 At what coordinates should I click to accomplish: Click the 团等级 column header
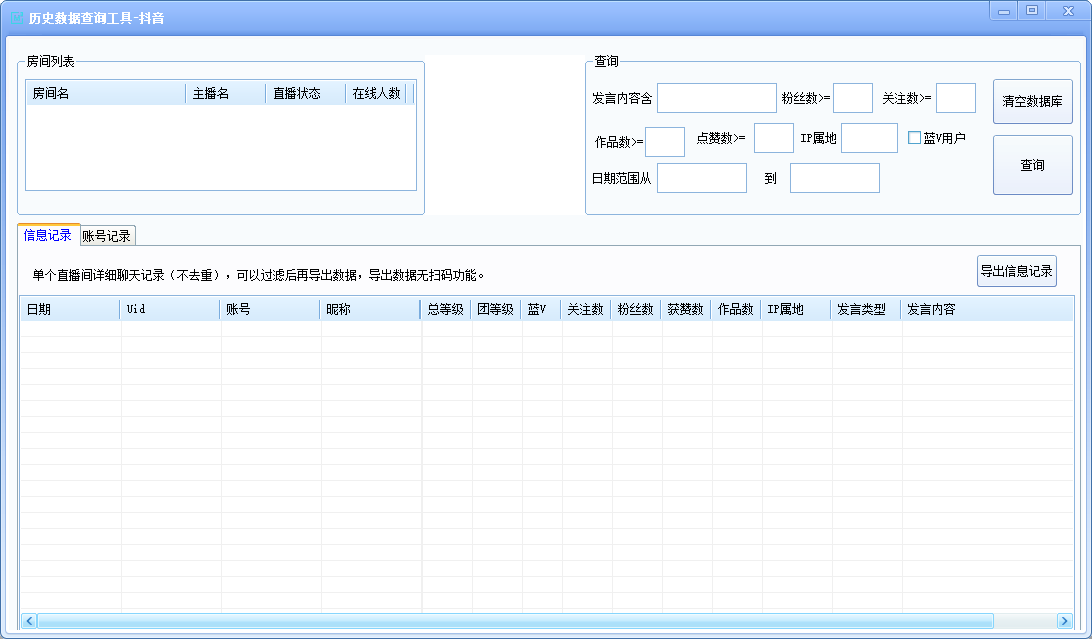coord(496,309)
